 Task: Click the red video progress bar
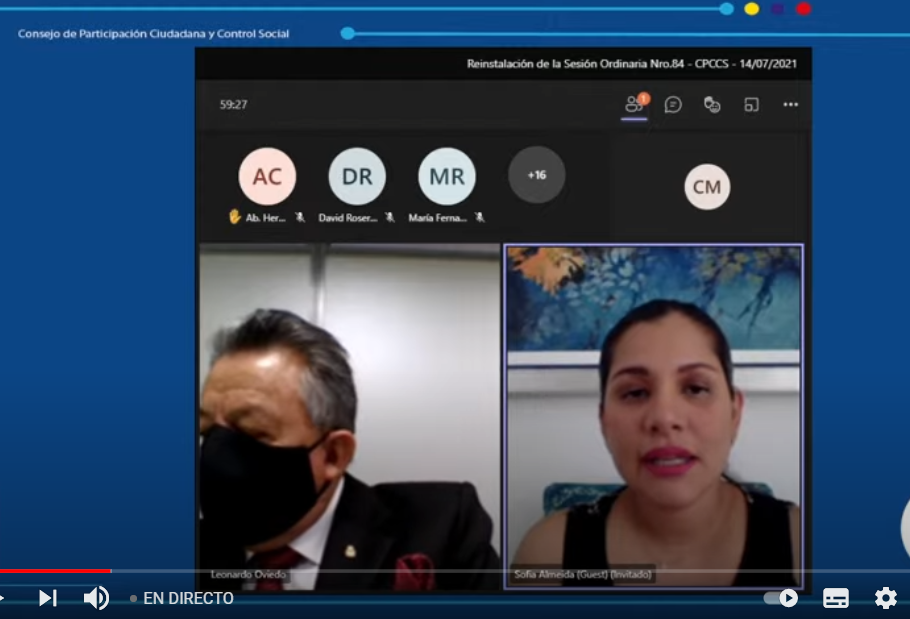pos(55,571)
